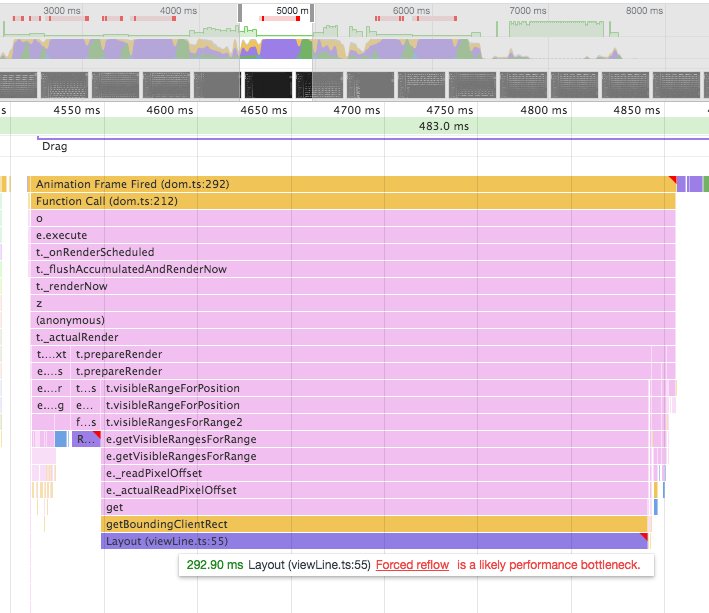Select the purple 'R...' block with warning
Screen dimensions: 709x613
pos(86,439)
